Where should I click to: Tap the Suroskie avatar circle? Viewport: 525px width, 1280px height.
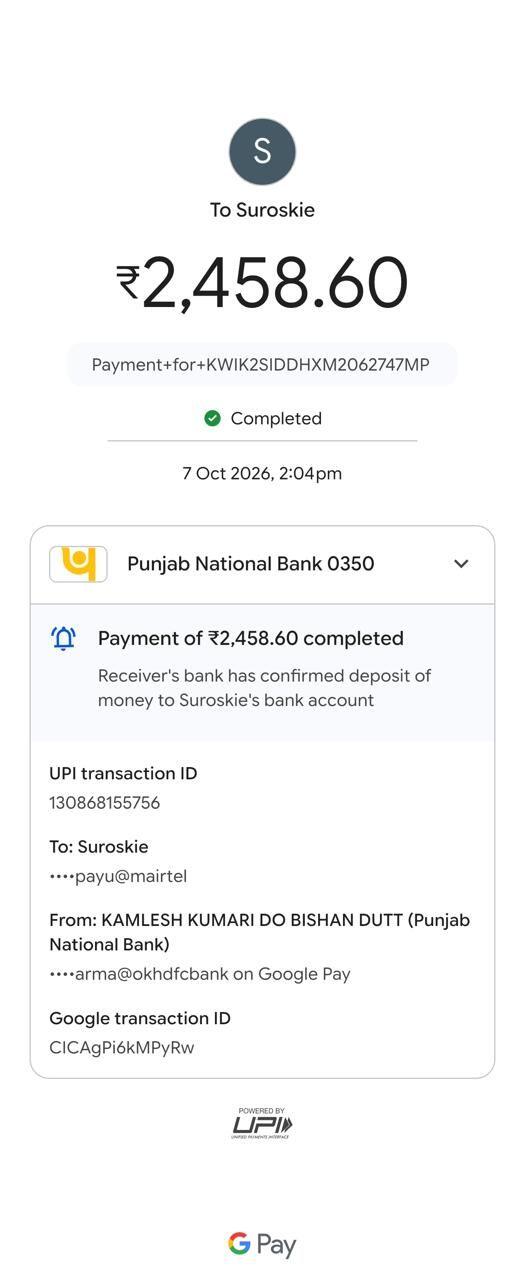pos(262,151)
